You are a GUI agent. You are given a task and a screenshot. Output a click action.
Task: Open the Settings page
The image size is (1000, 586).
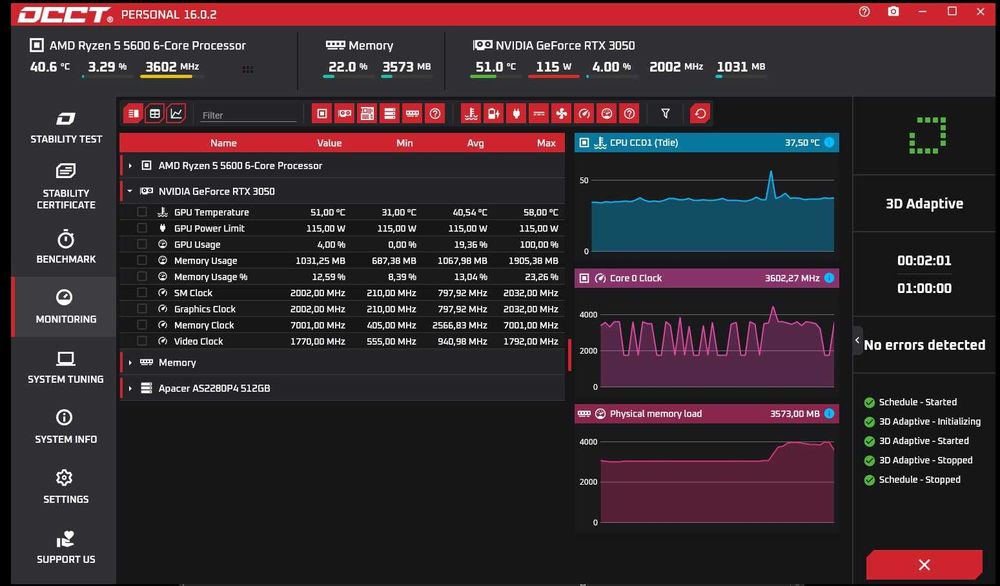(x=66, y=487)
